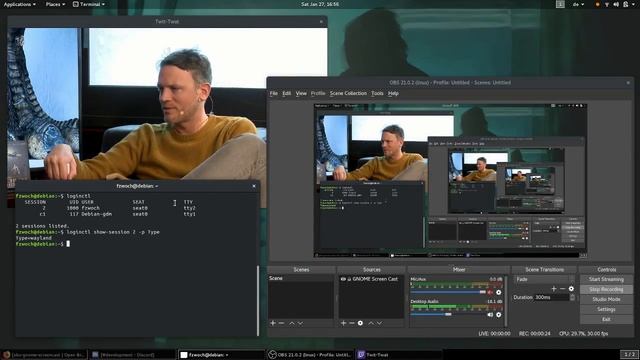
Task: Open the Places menu in top bar
Action: pyautogui.click(x=55, y=4)
